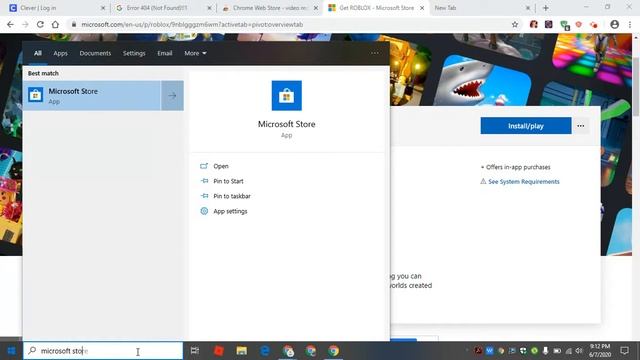Screen dimensions: 640x360
Task: Switch search filter to Documents
Action: [x=95, y=53]
